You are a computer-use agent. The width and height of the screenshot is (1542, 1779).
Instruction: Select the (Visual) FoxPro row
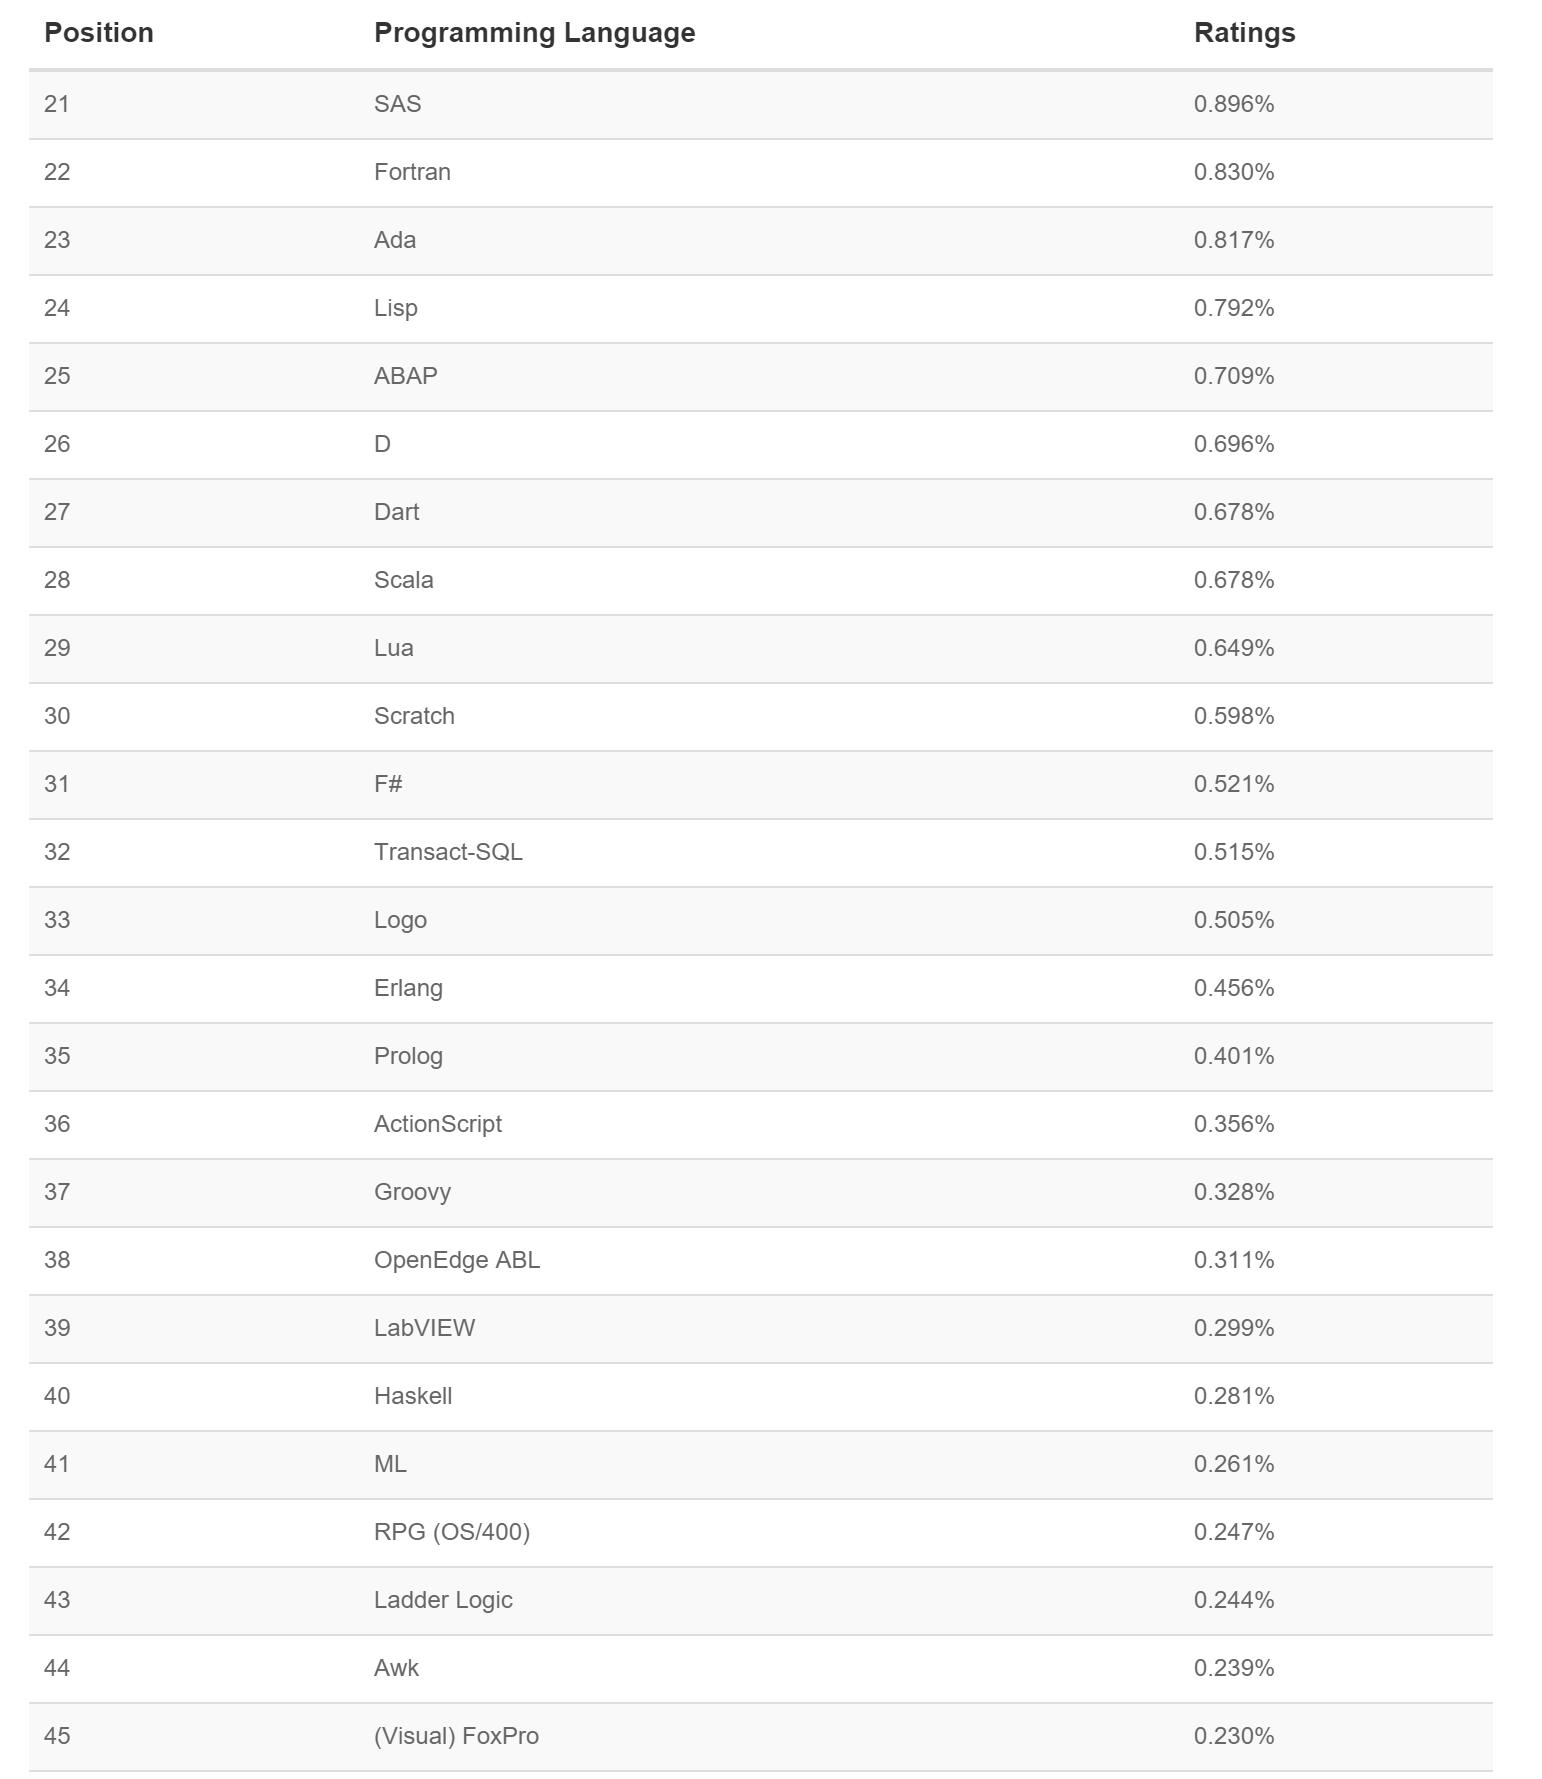click(x=760, y=1737)
